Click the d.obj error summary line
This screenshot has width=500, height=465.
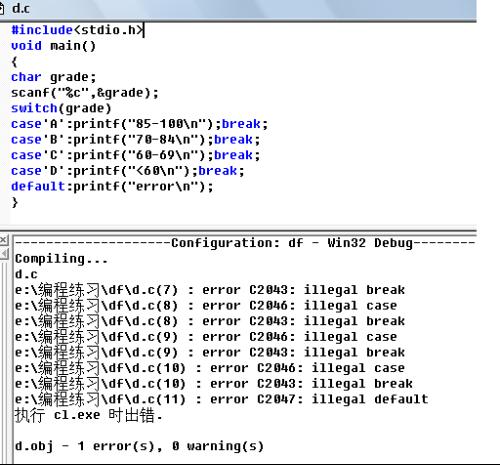click(139, 446)
